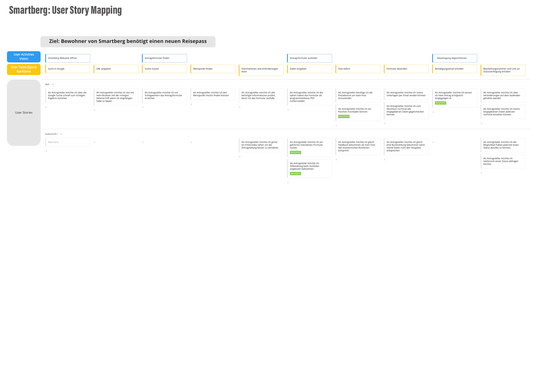Open the Smartberg Website öffnen activity card
This screenshot has height=369, width=540.
(68, 58)
